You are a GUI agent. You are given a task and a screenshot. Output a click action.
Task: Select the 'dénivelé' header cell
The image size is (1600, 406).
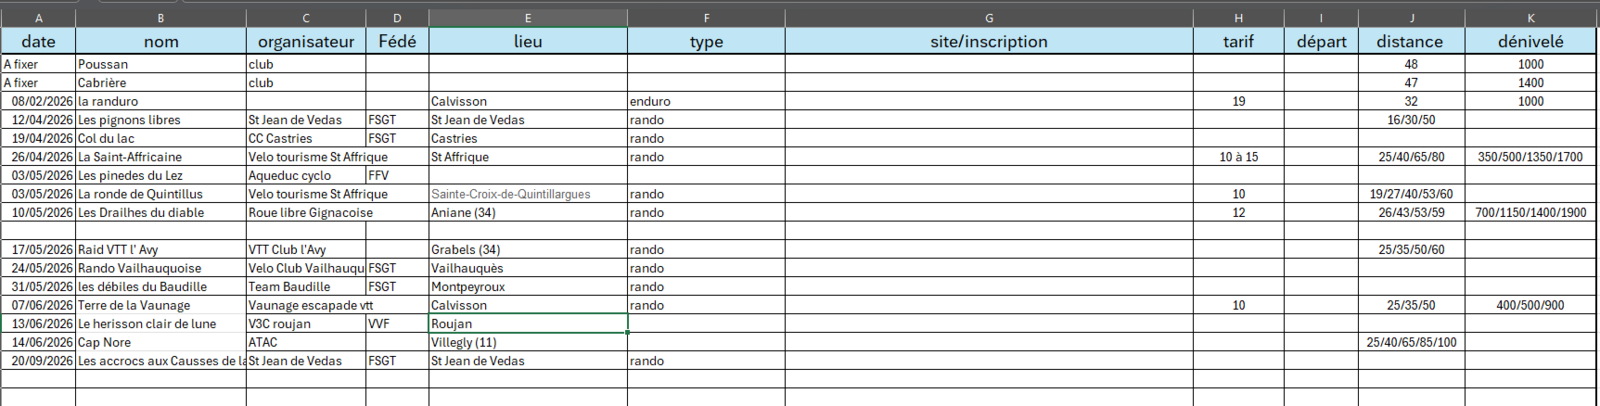coord(1530,41)
